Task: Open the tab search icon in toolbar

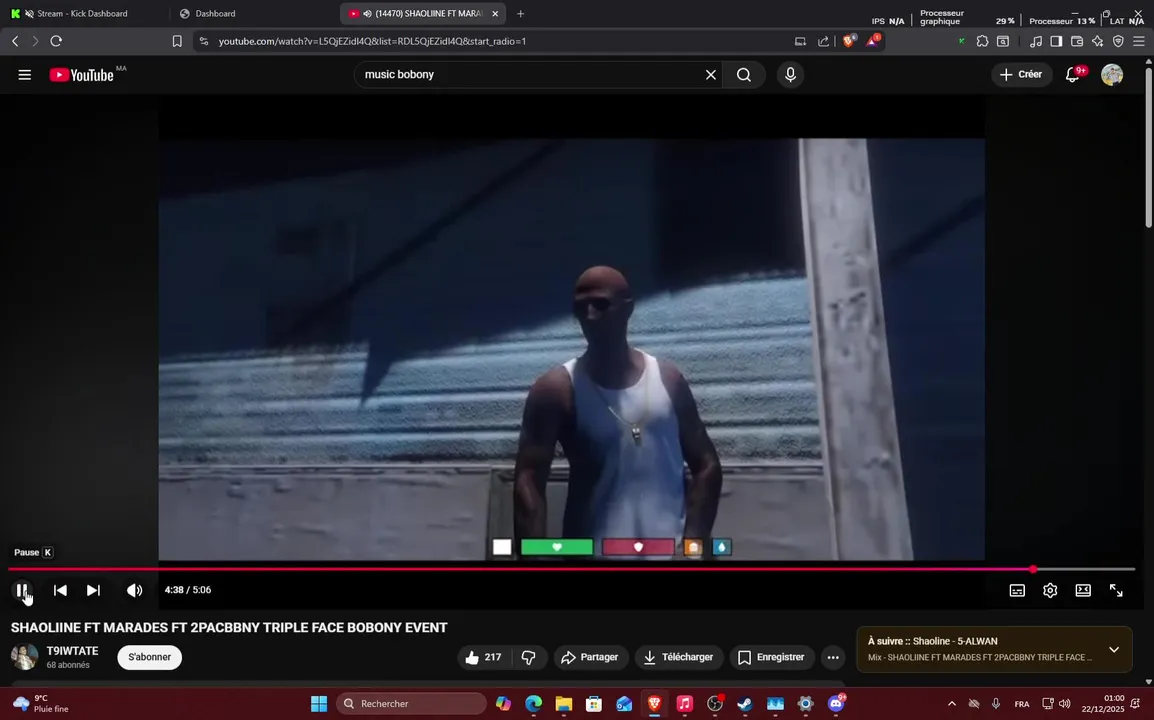Action: [1003, 41]
